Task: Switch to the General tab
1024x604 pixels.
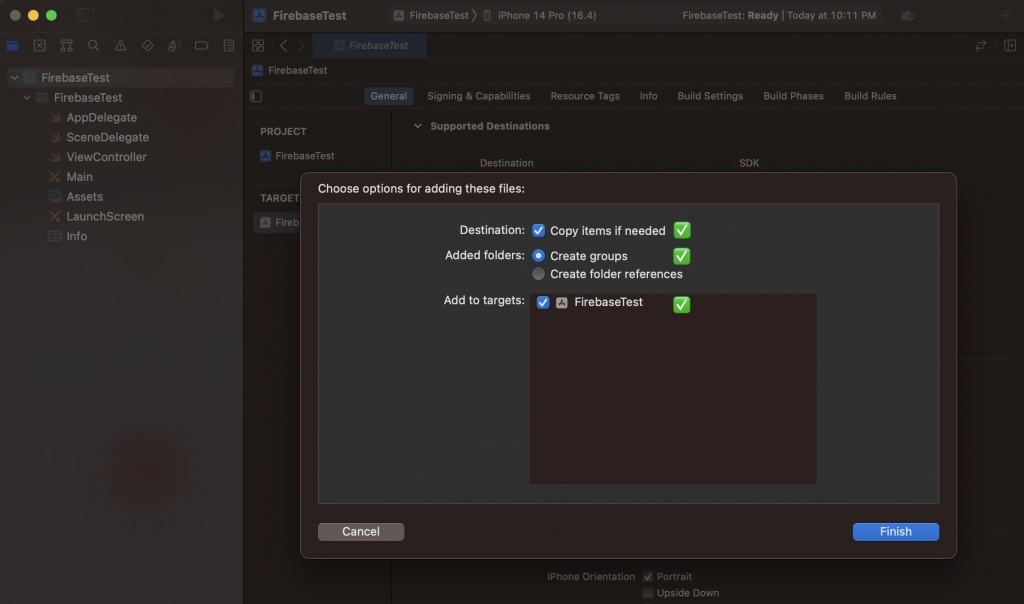Action: point(389,96)
